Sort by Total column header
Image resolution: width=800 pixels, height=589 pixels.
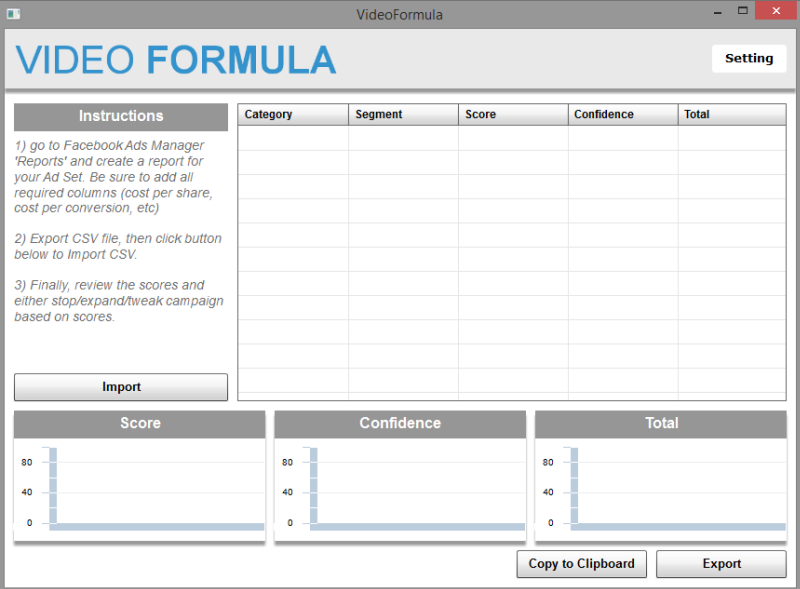pyautogui.click(x=732, y=114)
